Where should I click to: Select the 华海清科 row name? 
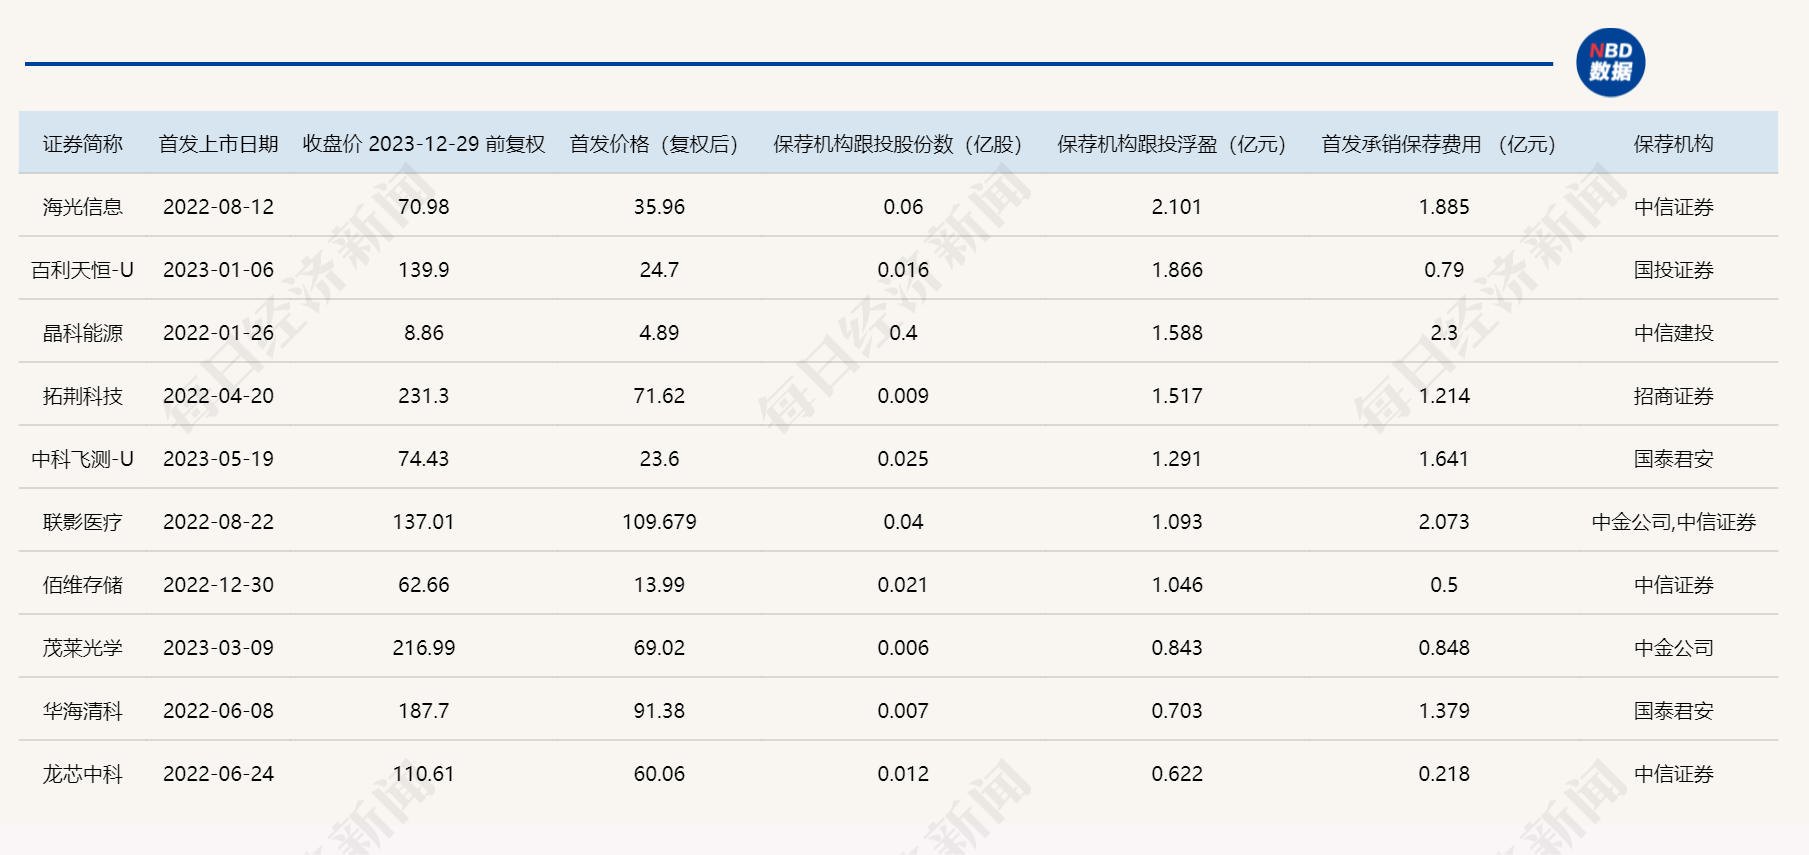coord(83,711)
